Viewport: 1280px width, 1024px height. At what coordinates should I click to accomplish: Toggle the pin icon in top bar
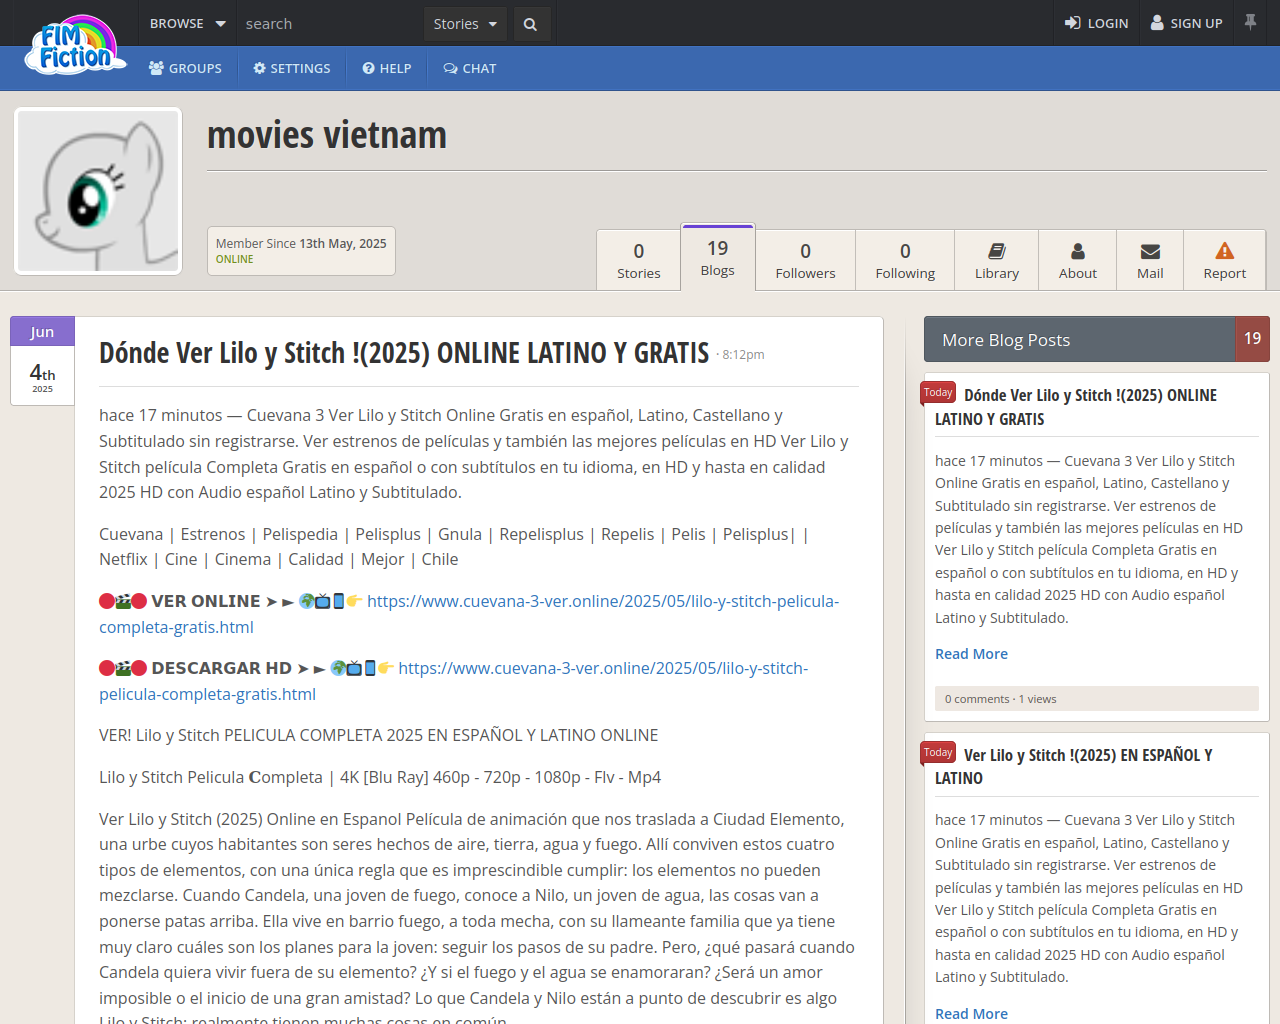[x=1250, y=22]
